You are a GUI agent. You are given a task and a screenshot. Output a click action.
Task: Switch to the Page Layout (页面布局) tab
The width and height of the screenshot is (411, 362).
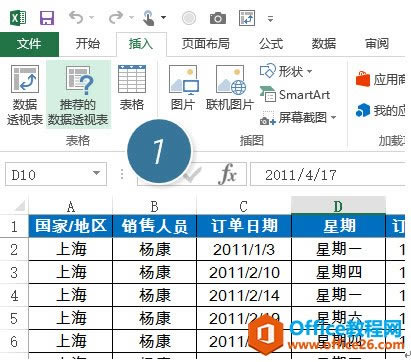(206, 44)
